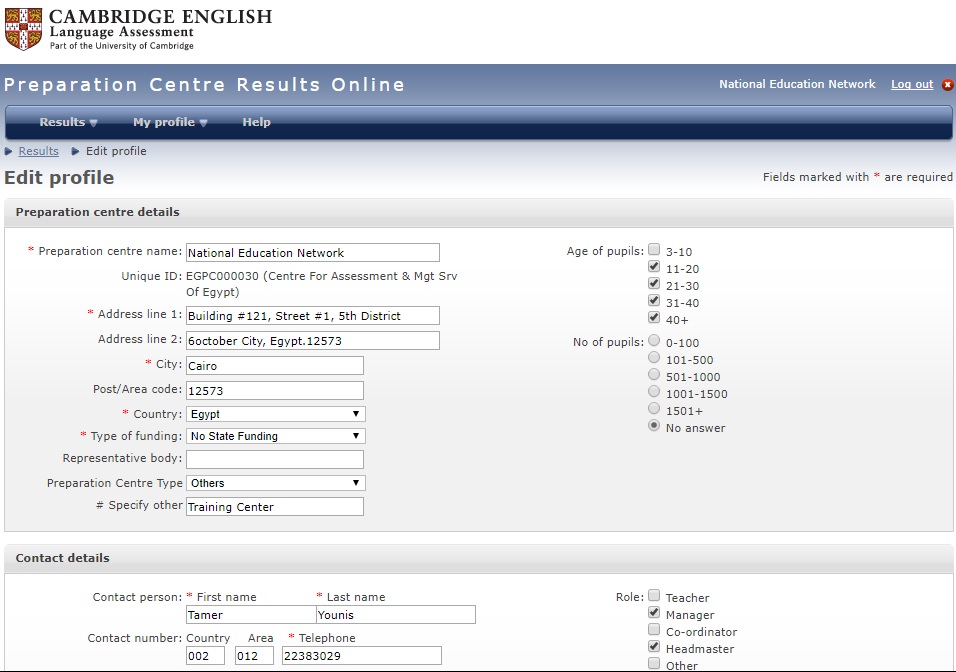Click the Address line 1 field
The width and height of the screenshot is (956, 672).
313,316
